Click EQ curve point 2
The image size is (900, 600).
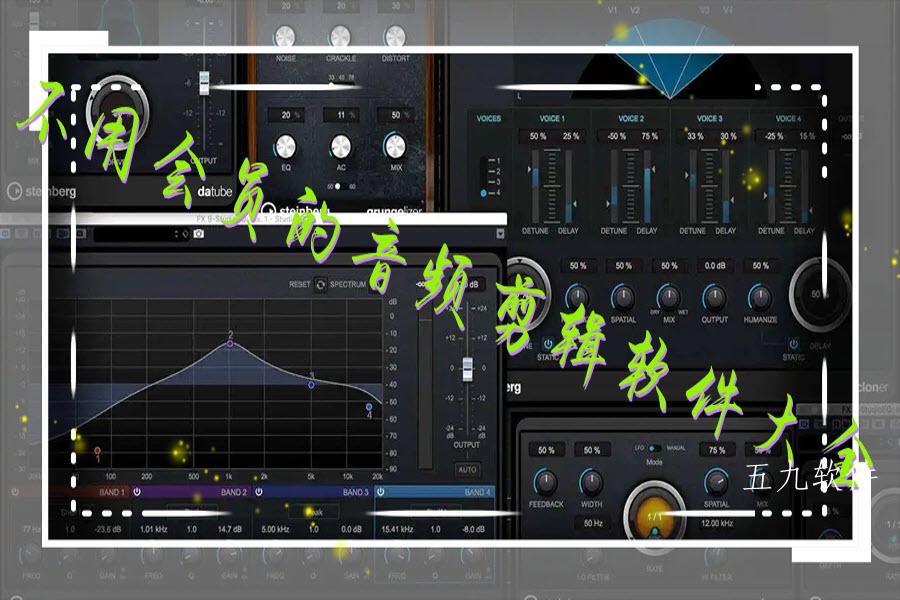pos(230,343)
